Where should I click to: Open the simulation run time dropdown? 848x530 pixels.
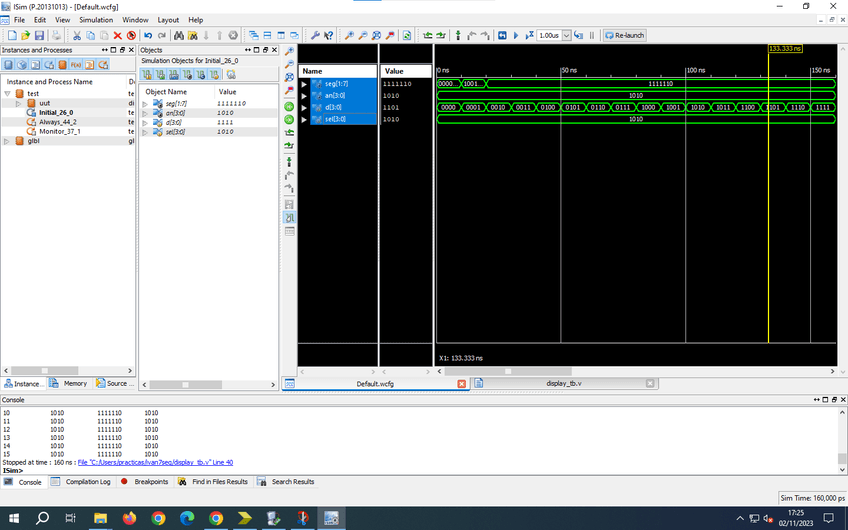(x=566, y=35)
